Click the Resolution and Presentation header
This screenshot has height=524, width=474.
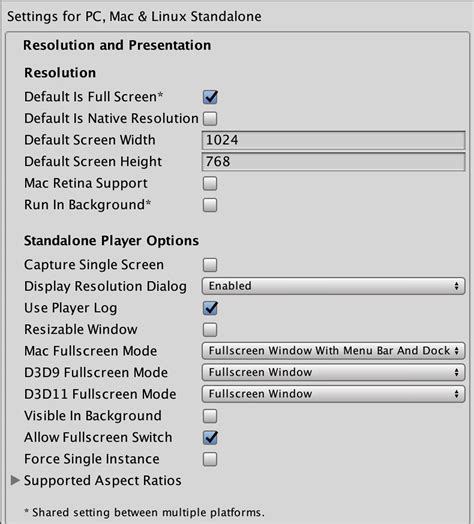click(117, 45)
